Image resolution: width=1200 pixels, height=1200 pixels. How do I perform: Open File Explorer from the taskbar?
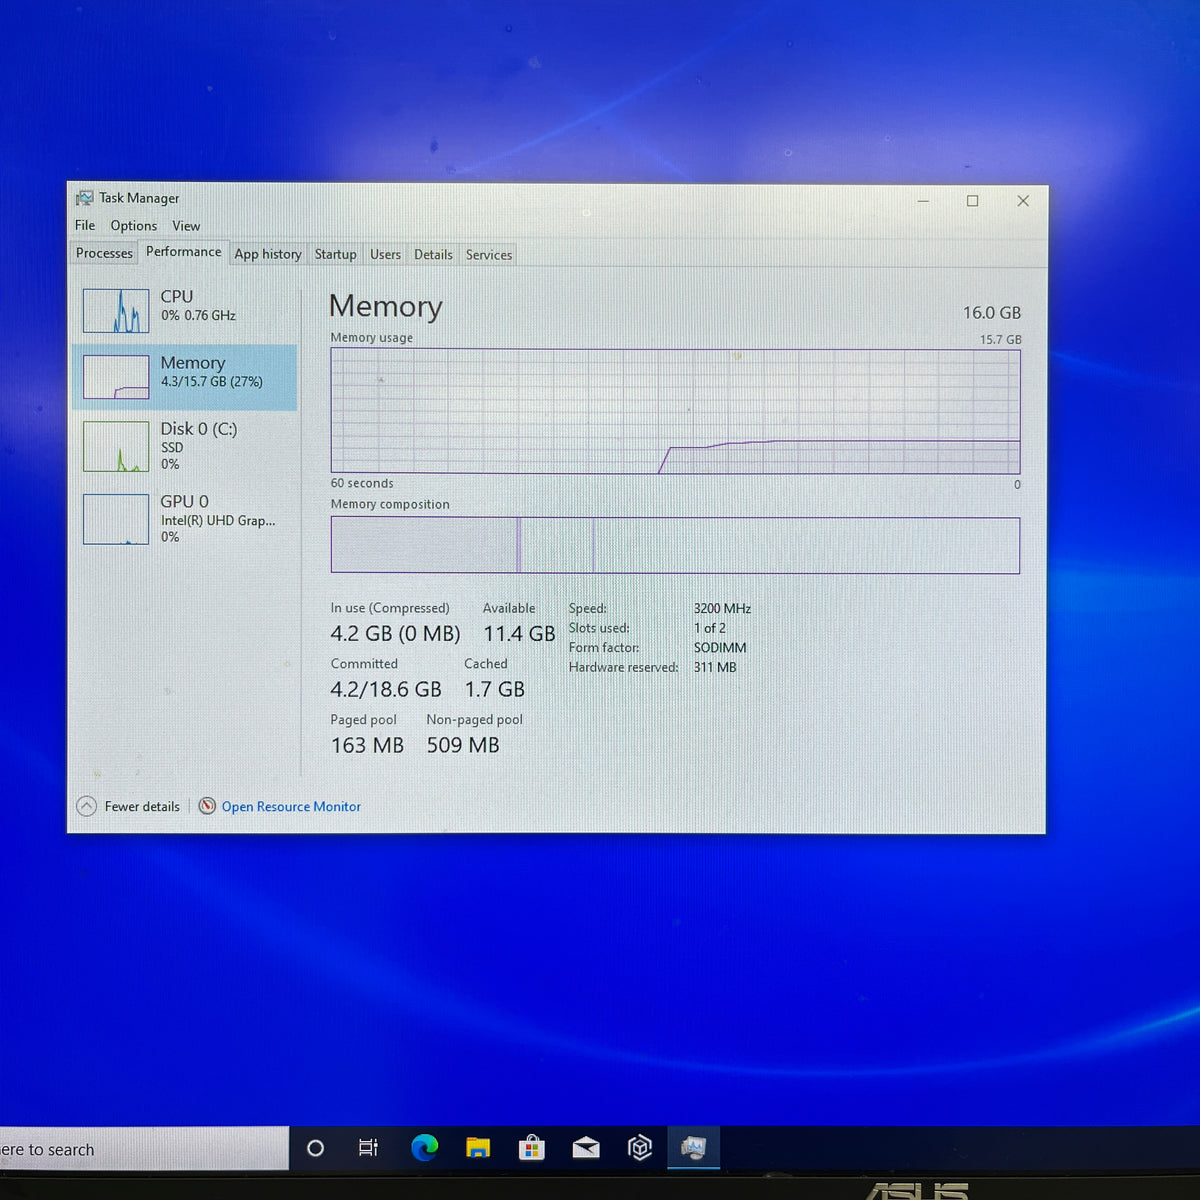click(478, 1148)
